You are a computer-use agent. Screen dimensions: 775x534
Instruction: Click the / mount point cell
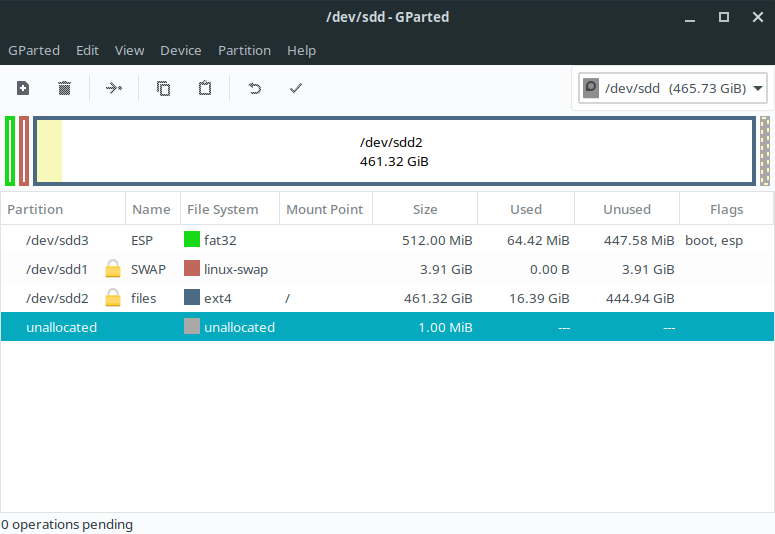click(287, 298)
